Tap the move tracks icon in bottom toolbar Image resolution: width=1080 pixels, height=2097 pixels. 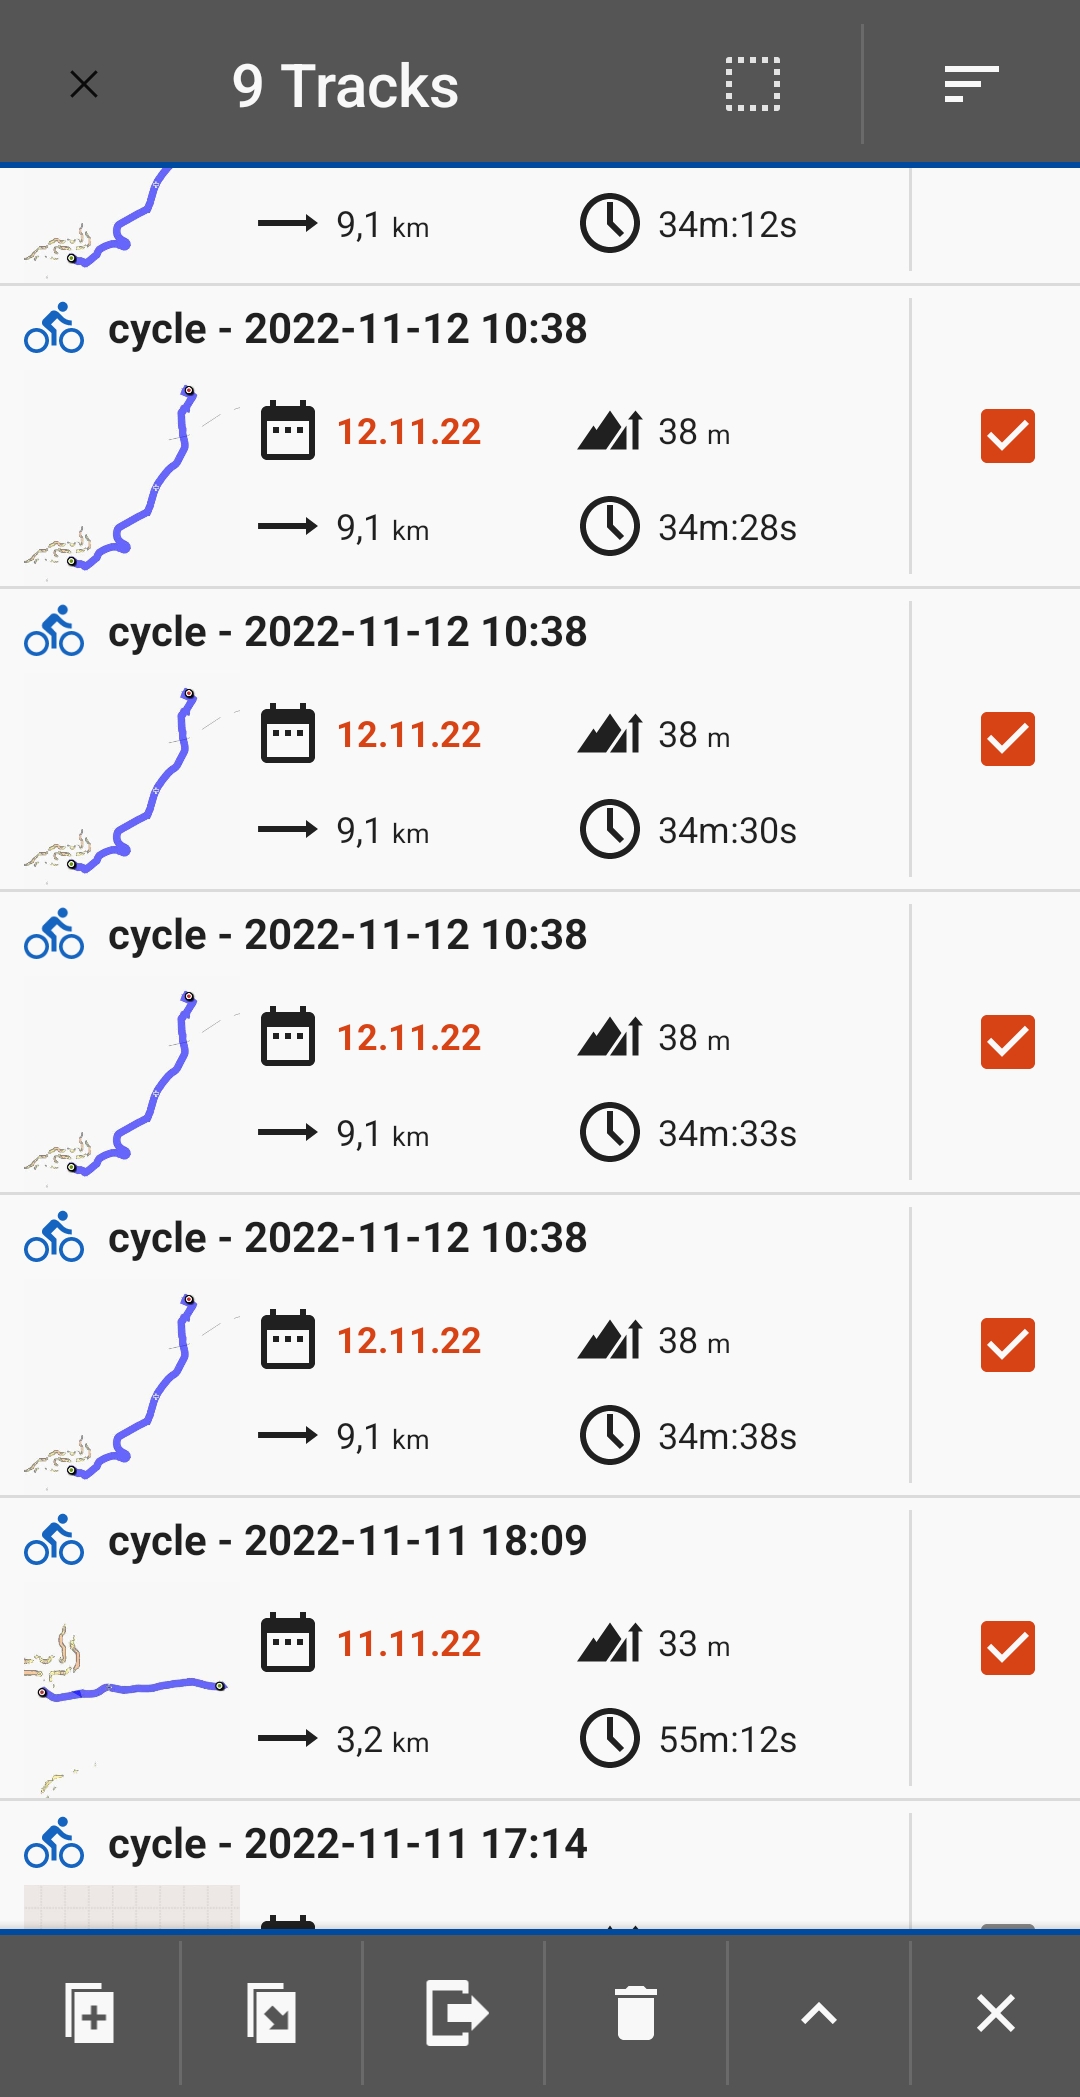tap(271, 2012)
